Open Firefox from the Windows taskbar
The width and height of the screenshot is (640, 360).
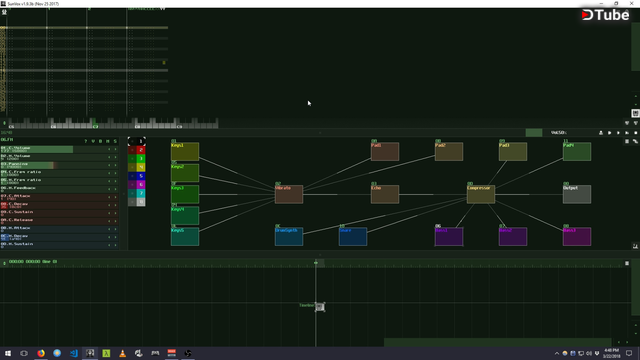point(41,353)
